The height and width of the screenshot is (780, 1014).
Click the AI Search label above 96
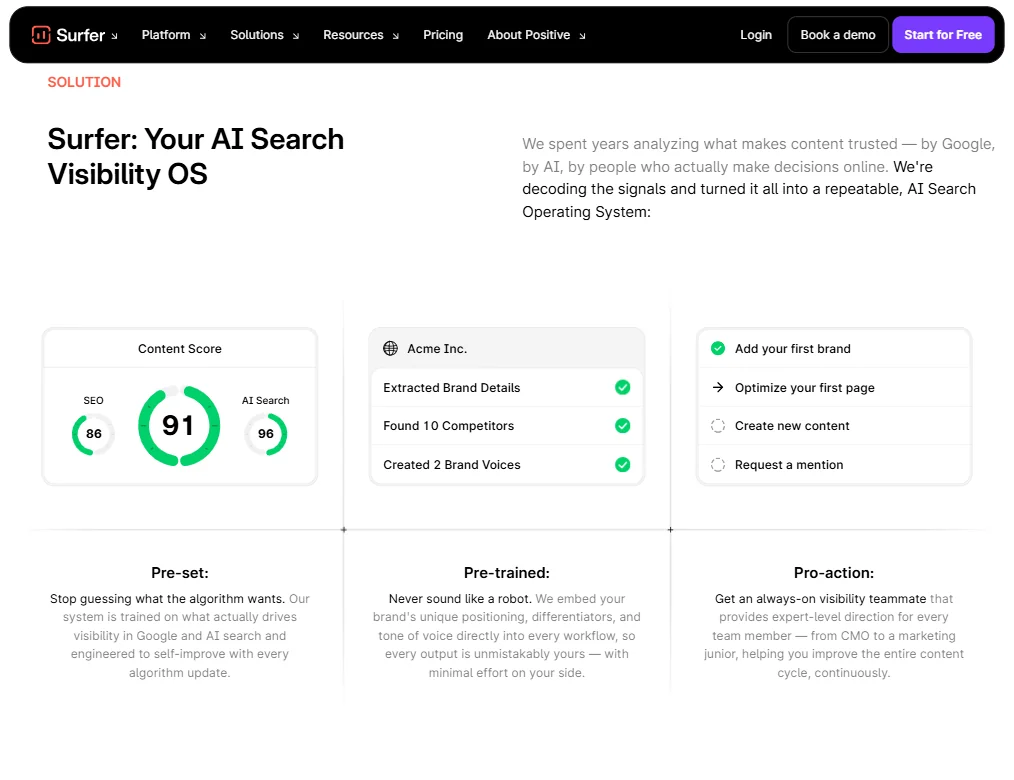[266, 400]
